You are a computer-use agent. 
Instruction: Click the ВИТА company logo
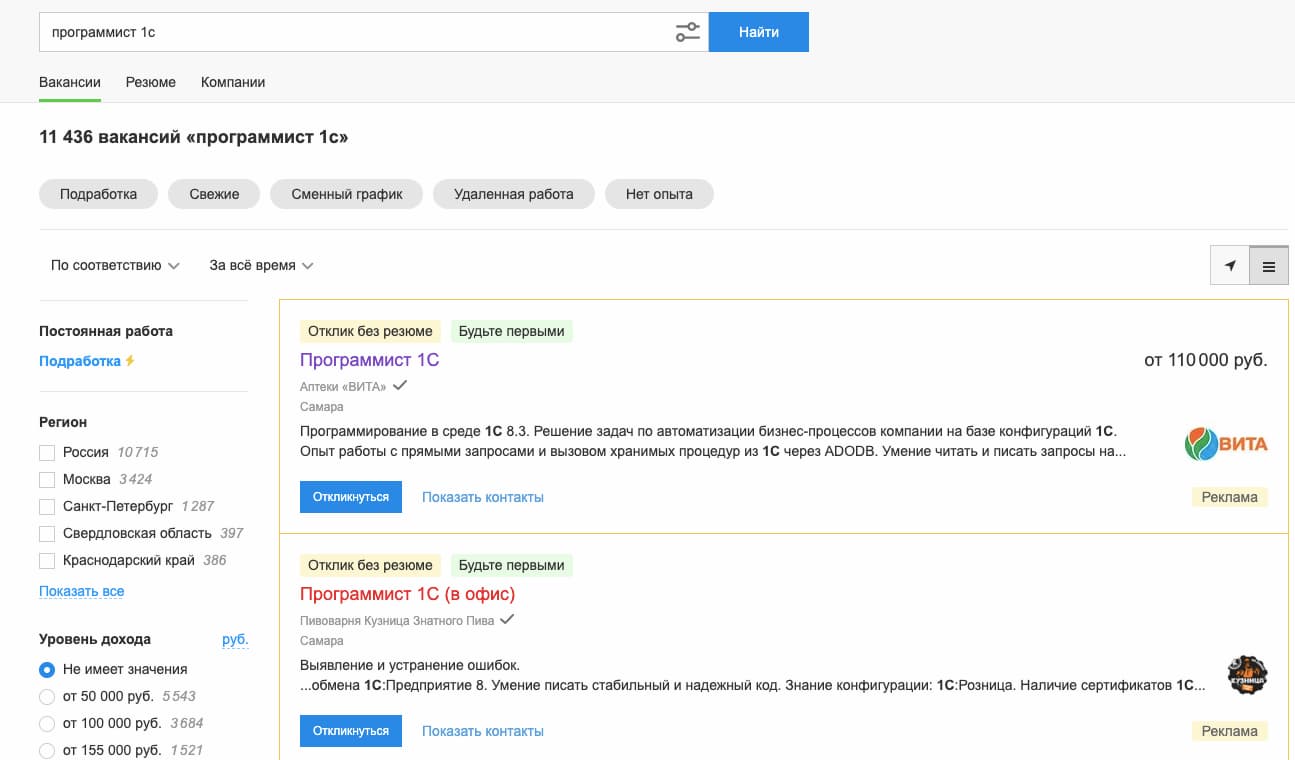[x=1226, y=444]
